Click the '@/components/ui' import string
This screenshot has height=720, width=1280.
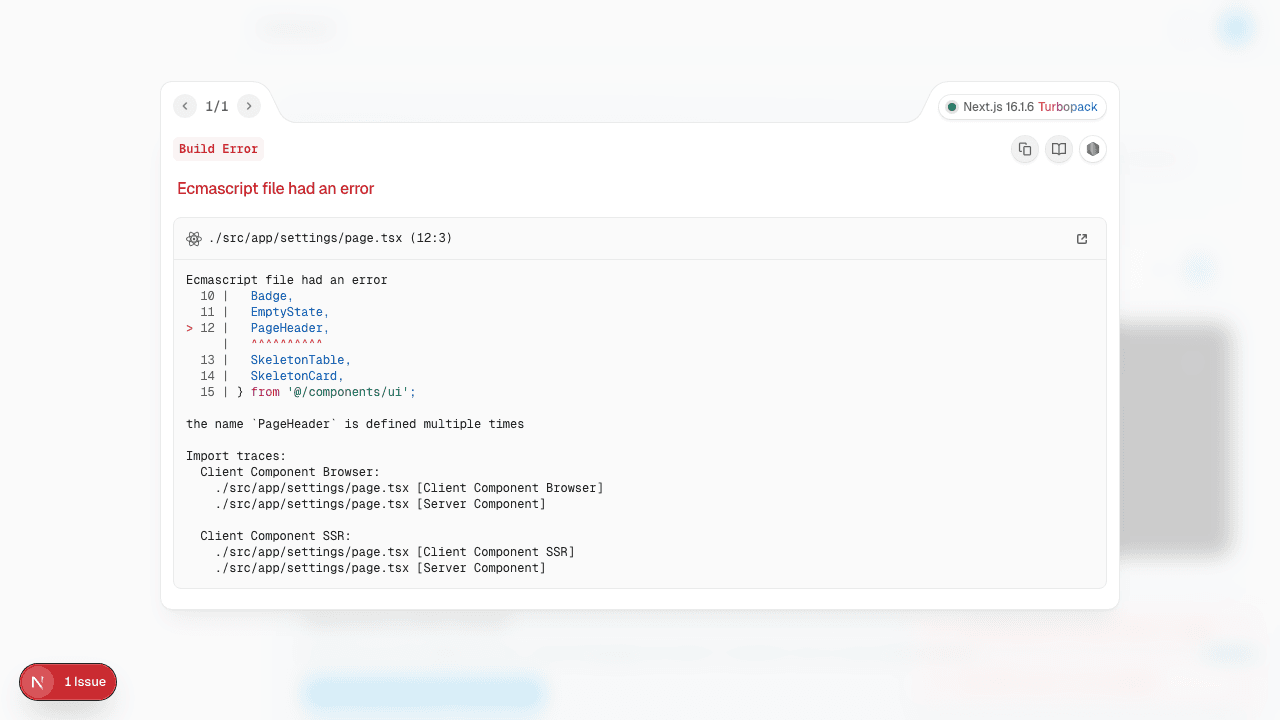(x=349, y=391)
